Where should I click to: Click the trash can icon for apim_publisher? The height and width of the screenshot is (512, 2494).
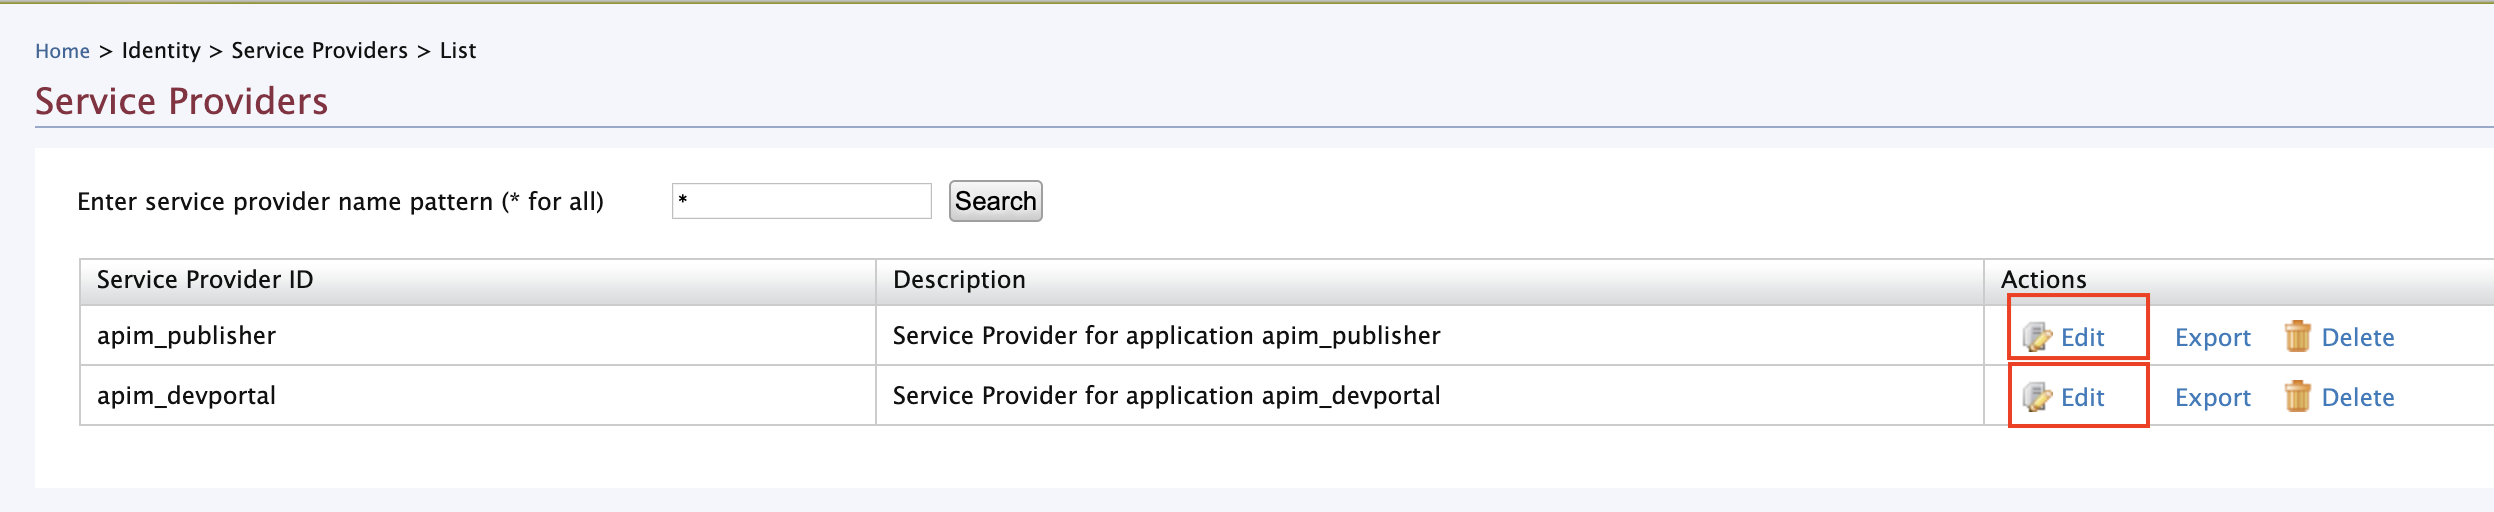coord(2297,337)
